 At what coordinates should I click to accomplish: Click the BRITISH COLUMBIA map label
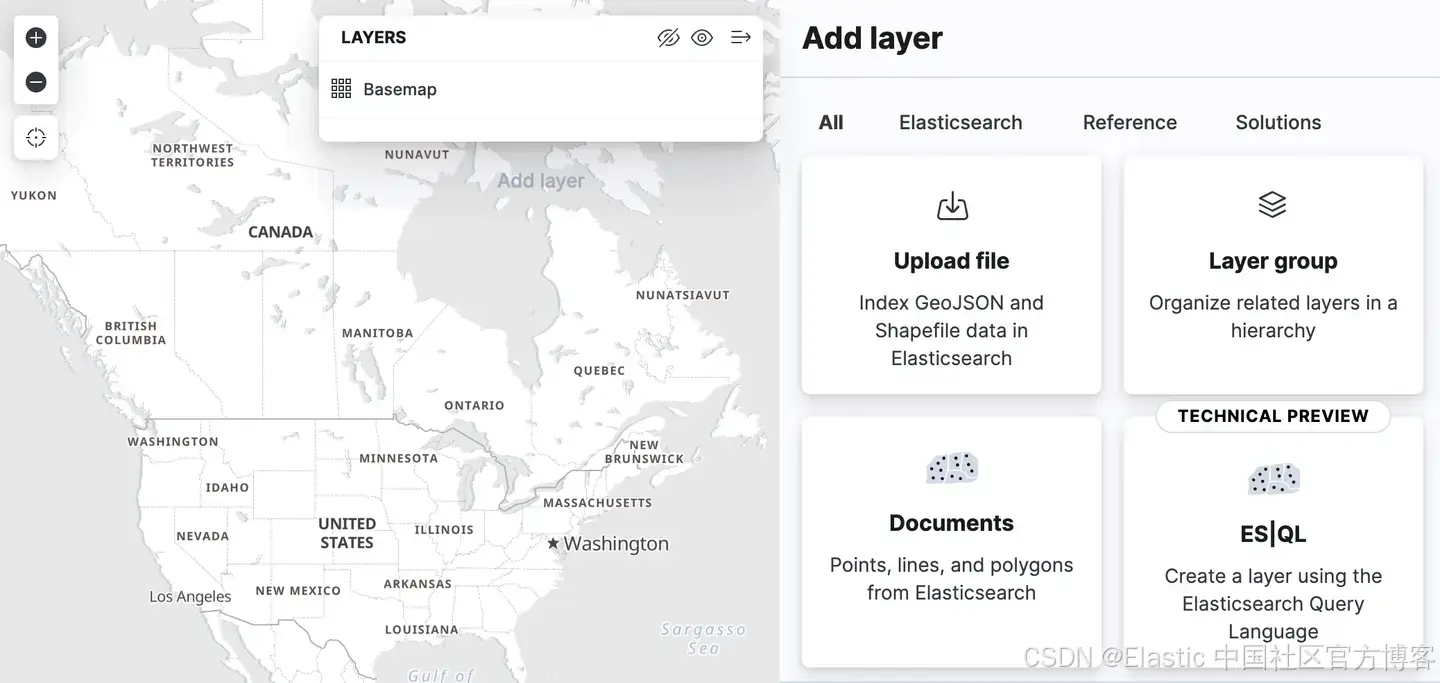pos(131,333)
